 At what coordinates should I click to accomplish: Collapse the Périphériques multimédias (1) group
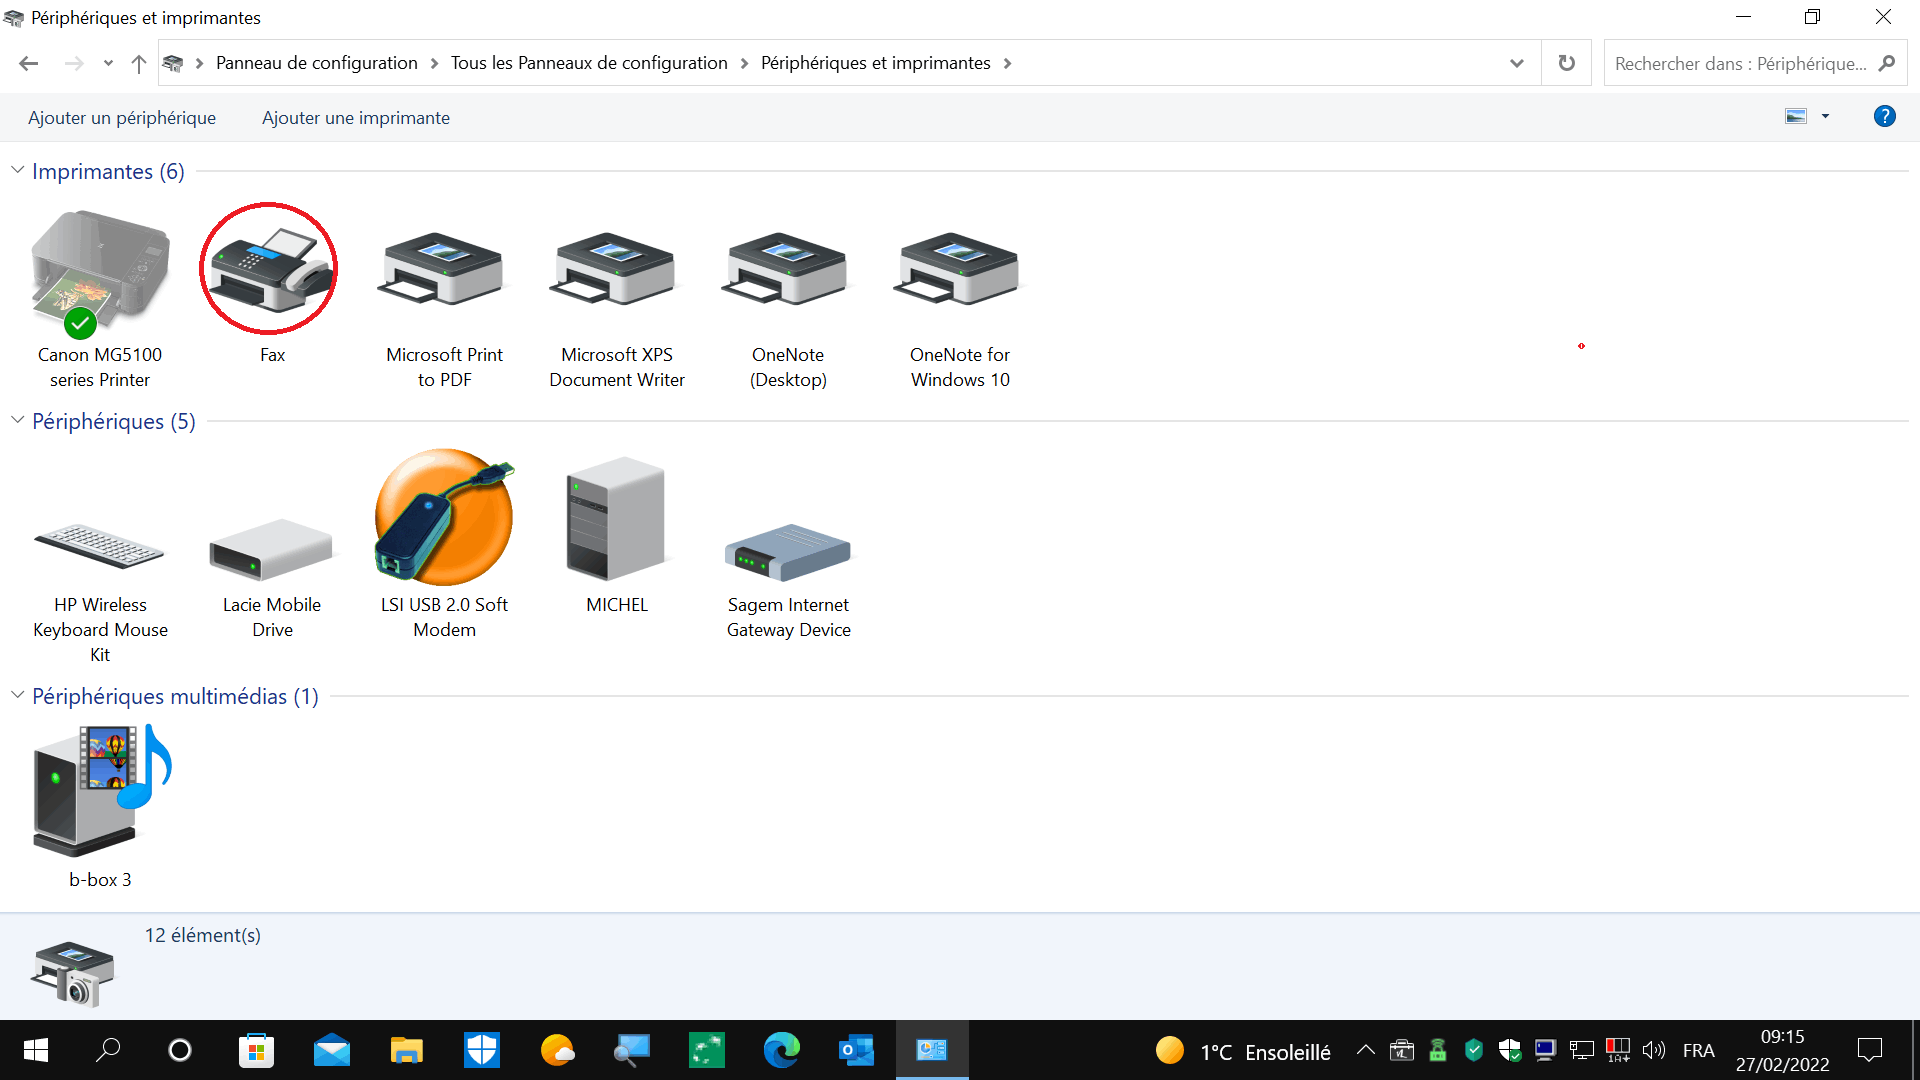(x=17, y=696)
